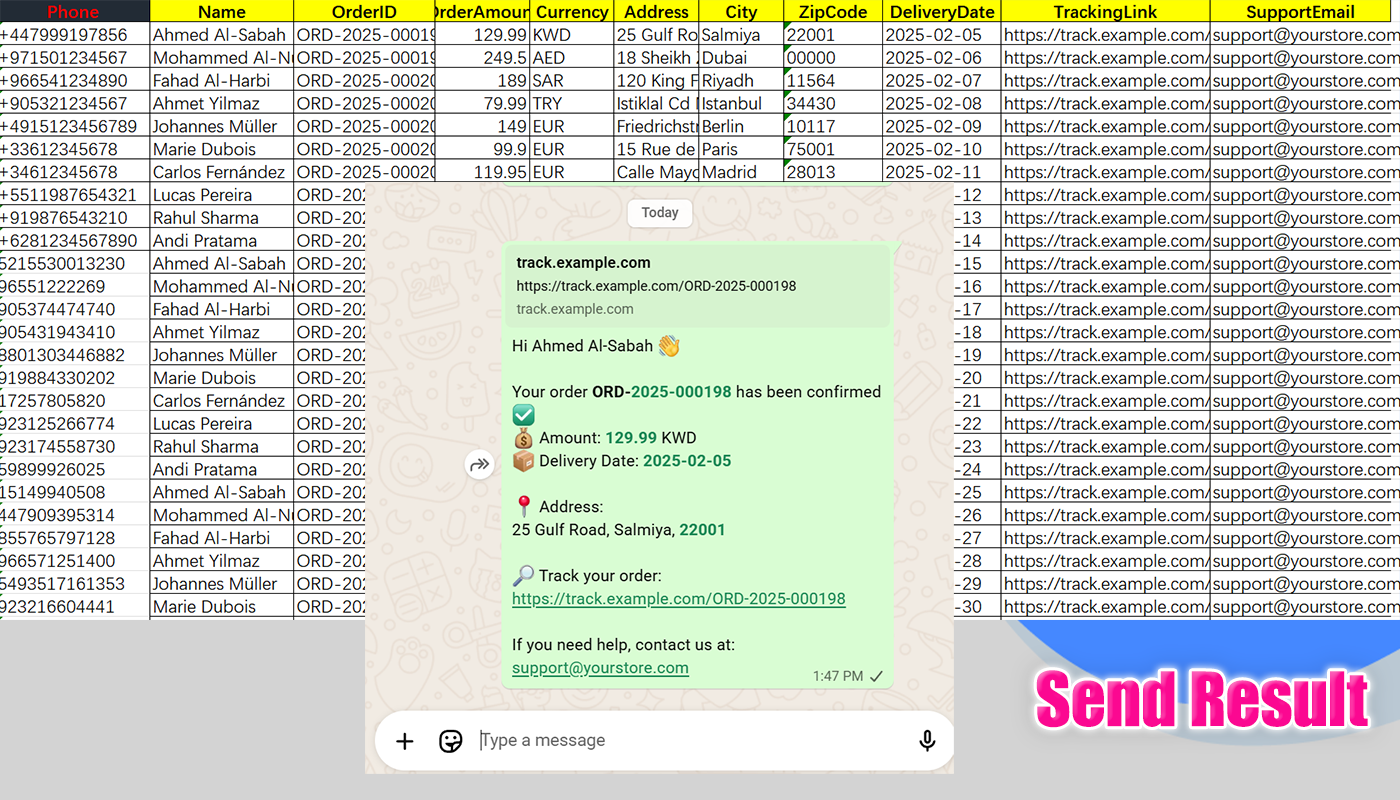
Task: Select Rahul Sharma in the +919876543210 row
Action: coord(222,218)
